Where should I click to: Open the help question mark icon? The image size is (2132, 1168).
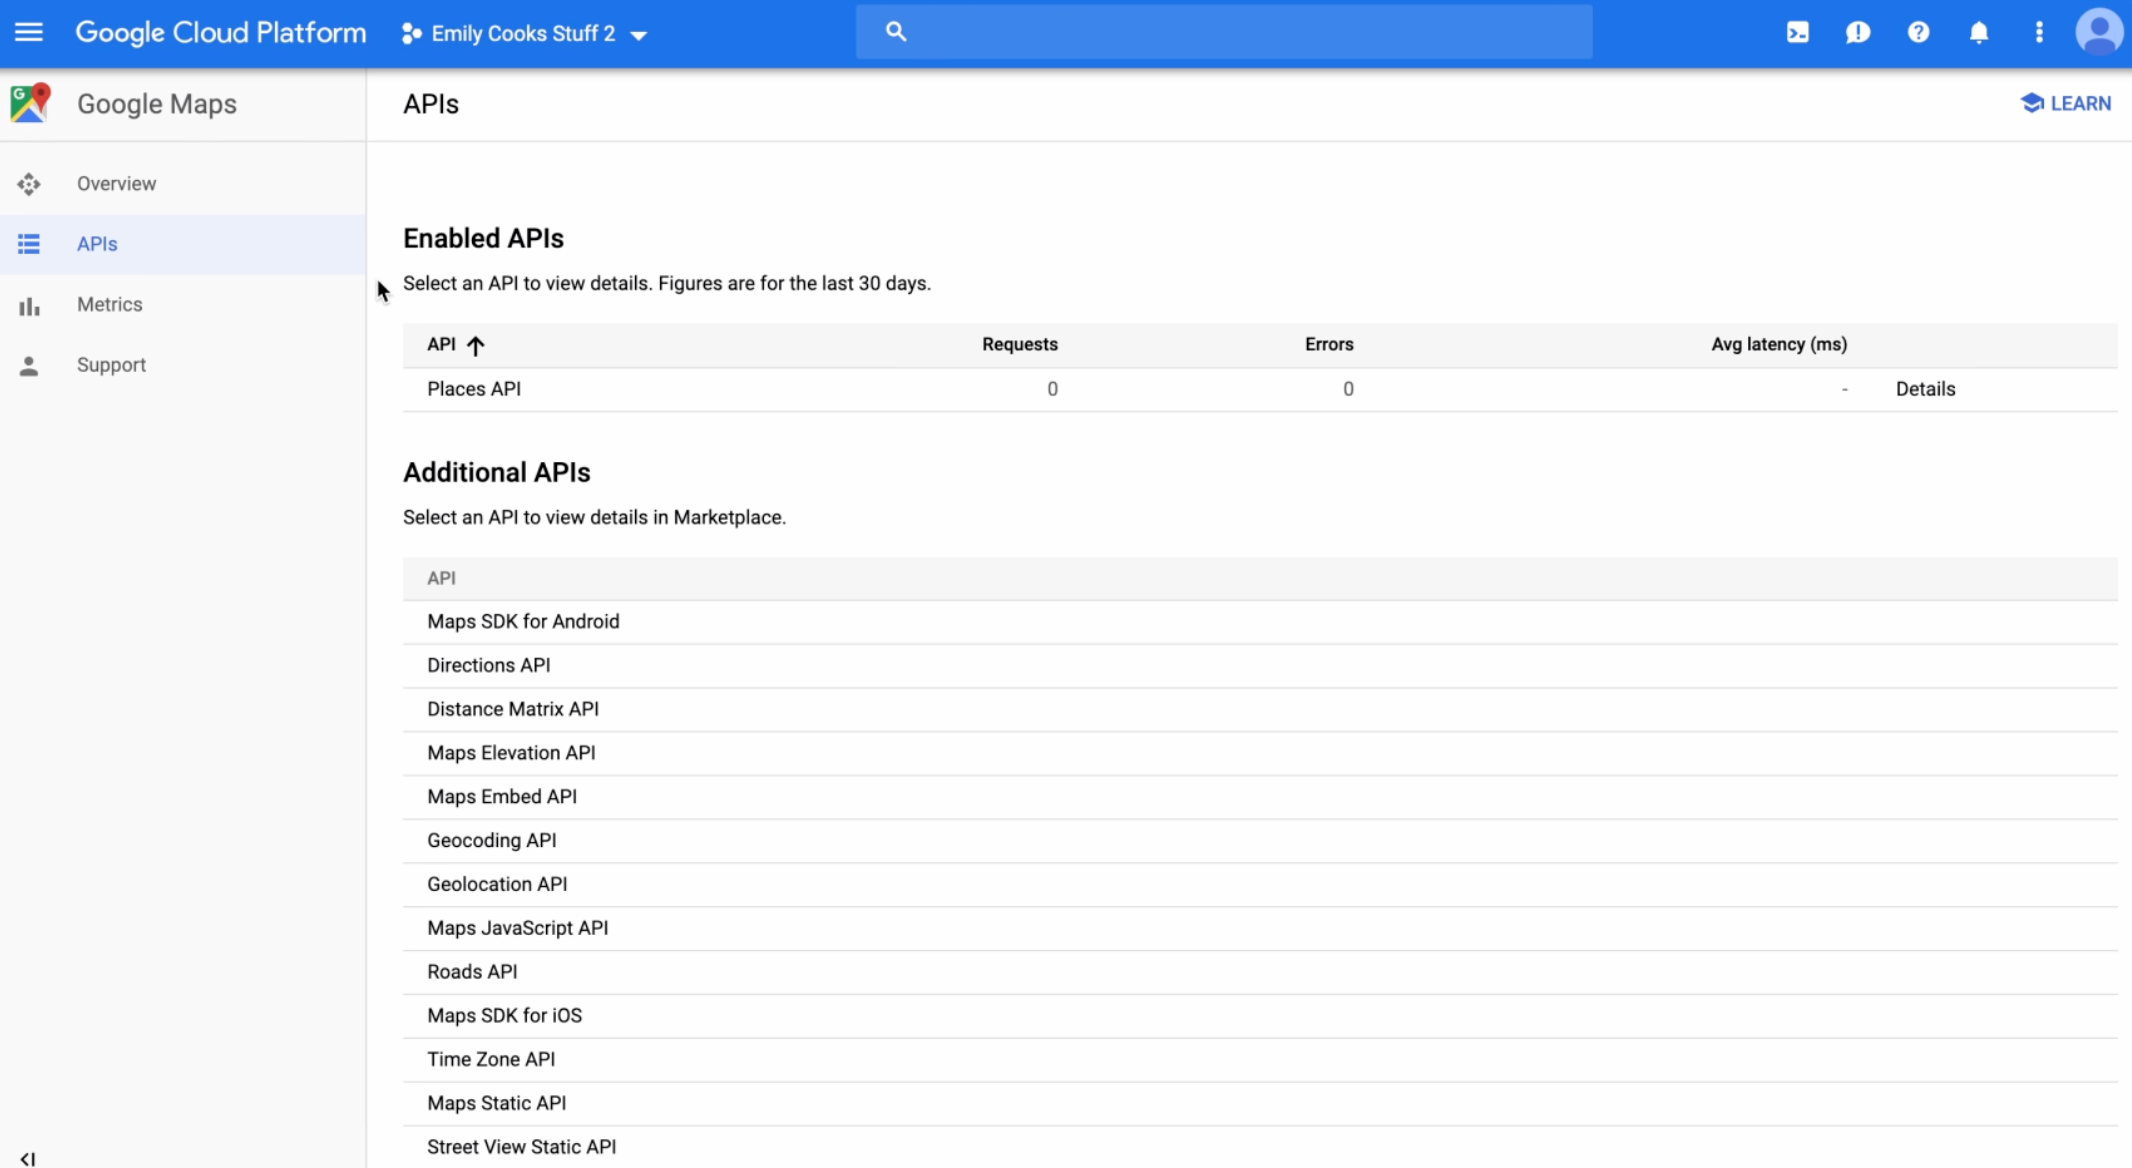point(1918,33)
